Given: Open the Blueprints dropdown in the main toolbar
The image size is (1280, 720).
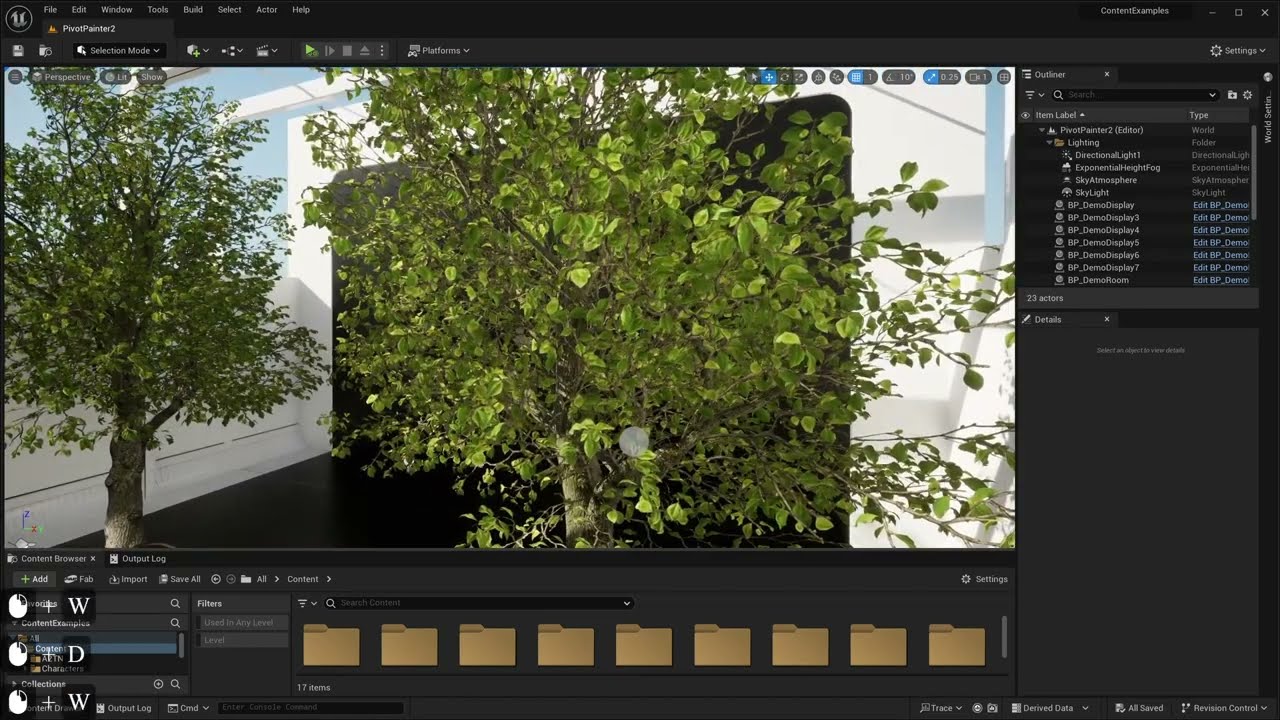Looking at the screenshot, I should point(232,50).
